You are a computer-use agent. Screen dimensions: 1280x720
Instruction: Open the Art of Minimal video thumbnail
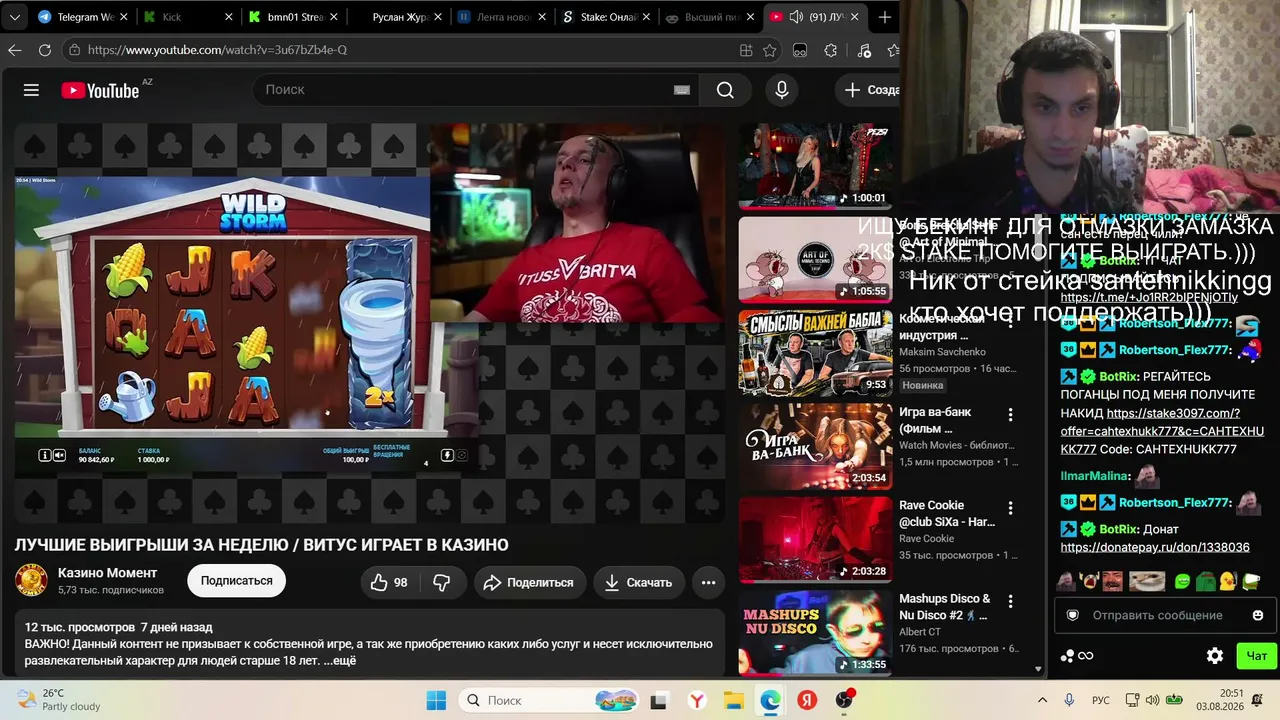pyautogui.click(x=815, y=260)
